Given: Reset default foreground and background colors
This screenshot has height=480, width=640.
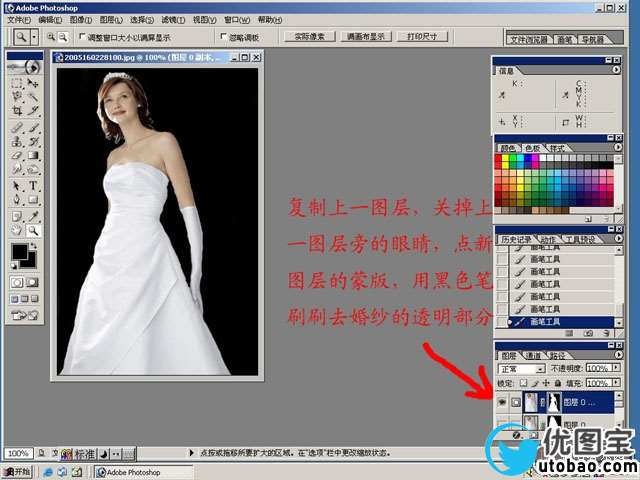Looking at the screenshot, I should pyautogui.click(x=14, y=266).
